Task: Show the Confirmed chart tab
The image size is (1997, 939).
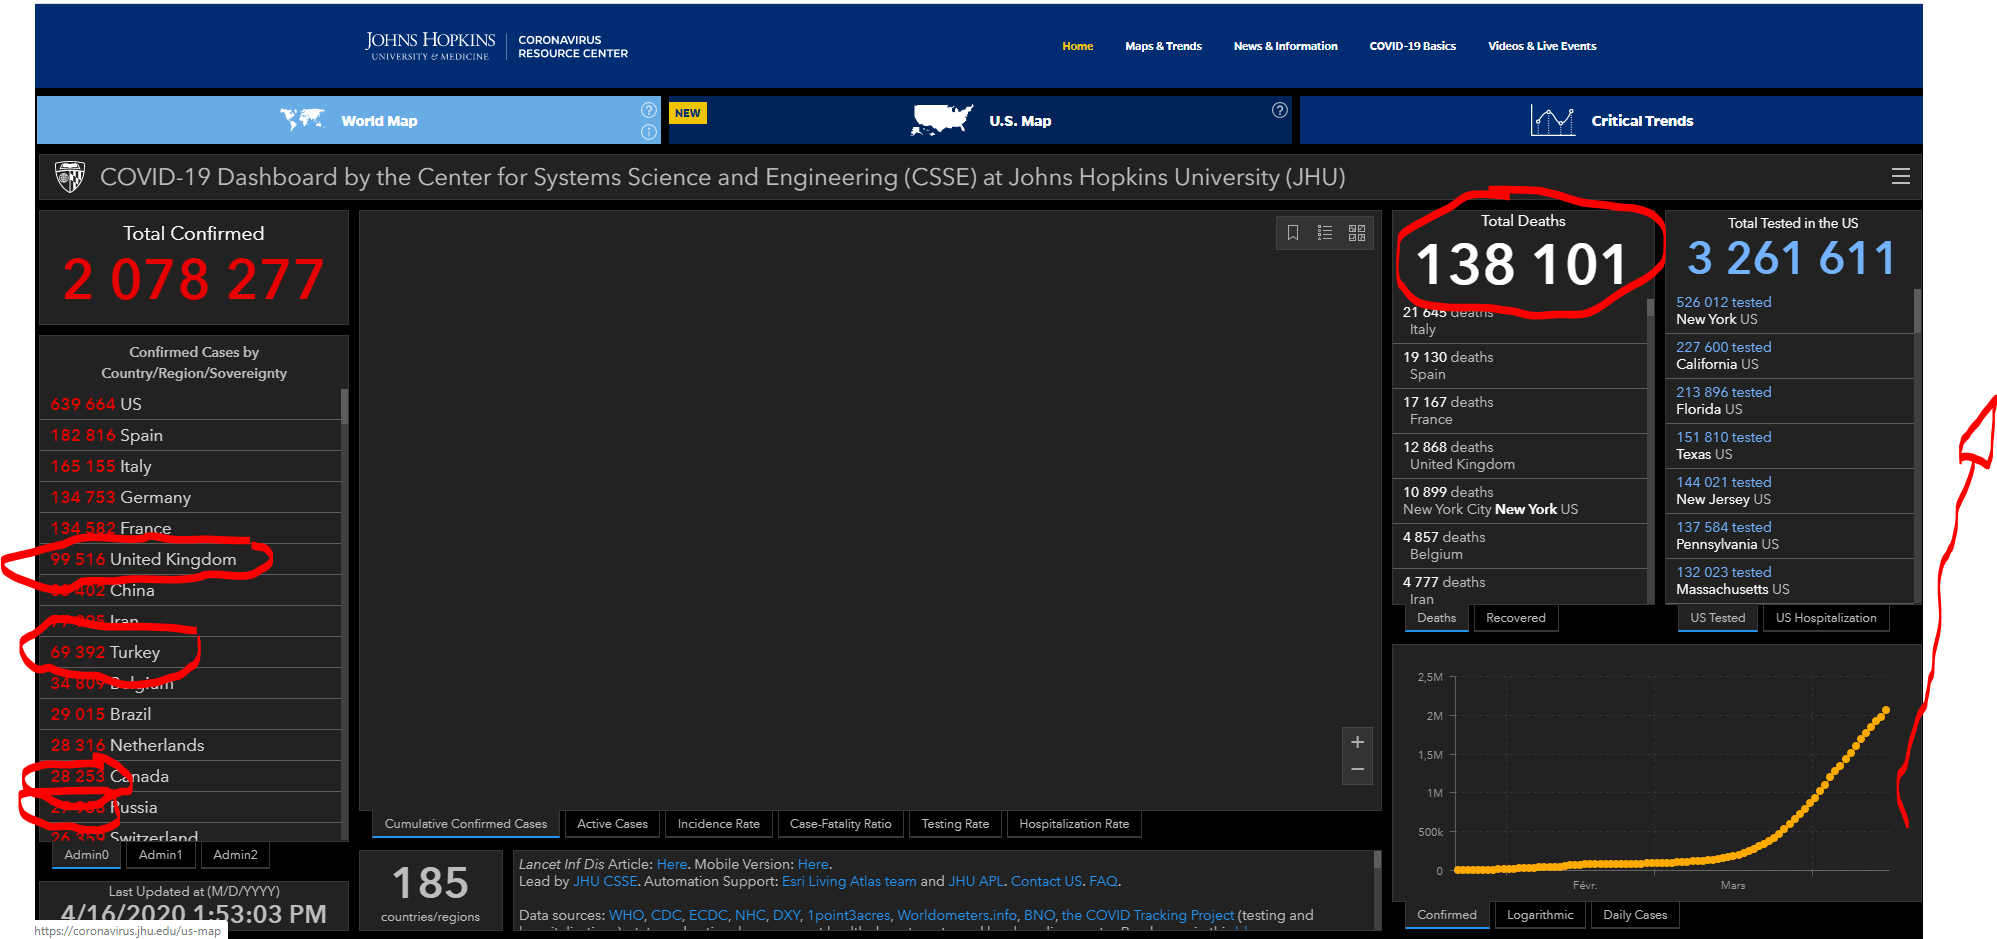Action: click(x=1446, y=915)
